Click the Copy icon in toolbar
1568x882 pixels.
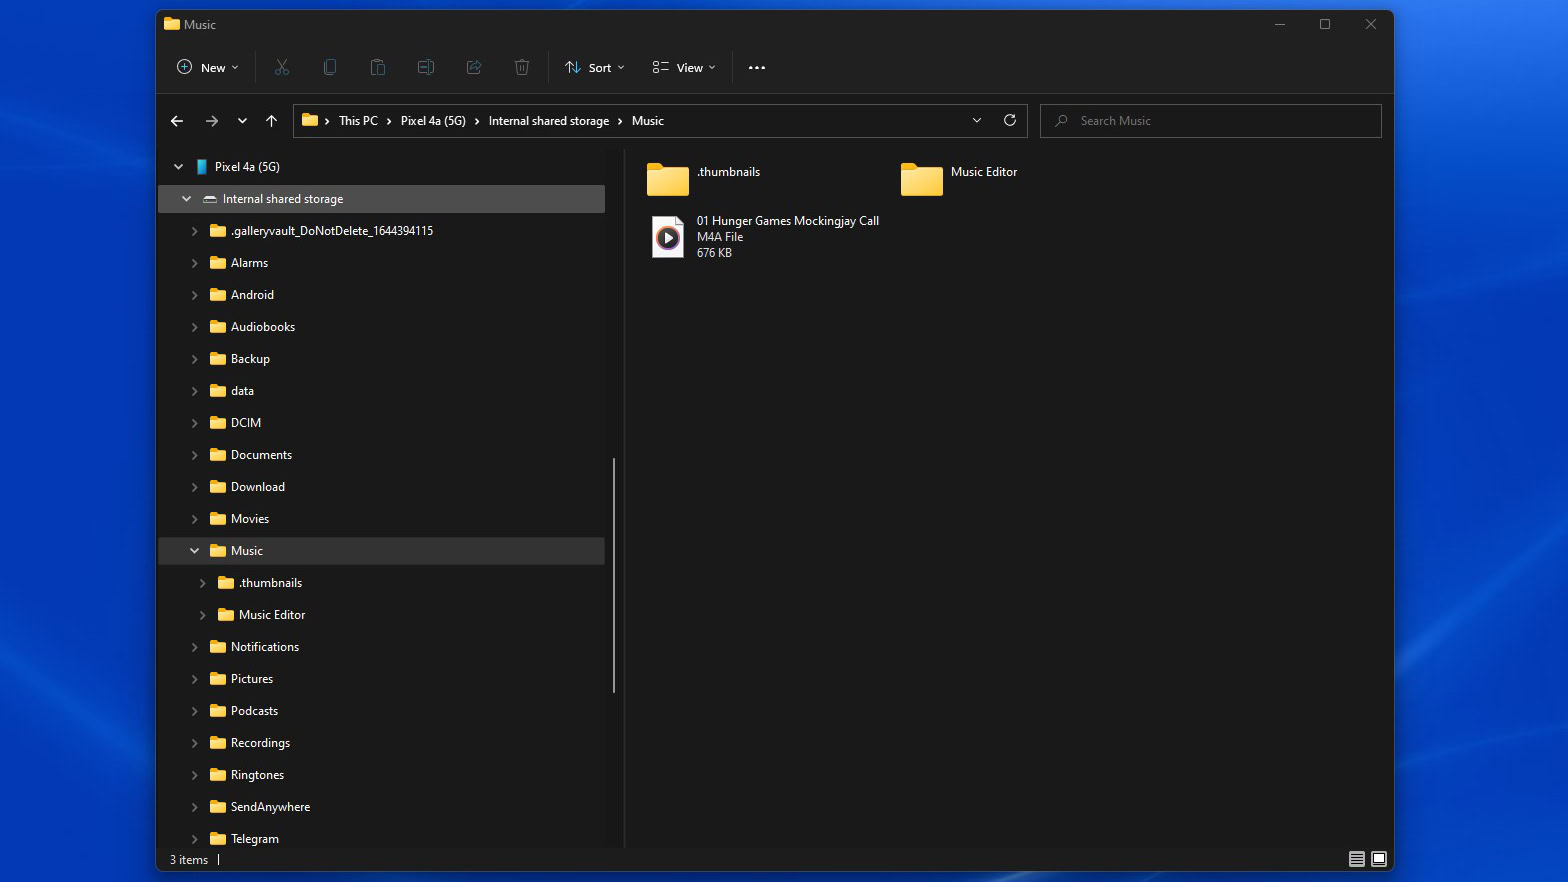coord(329,67)
